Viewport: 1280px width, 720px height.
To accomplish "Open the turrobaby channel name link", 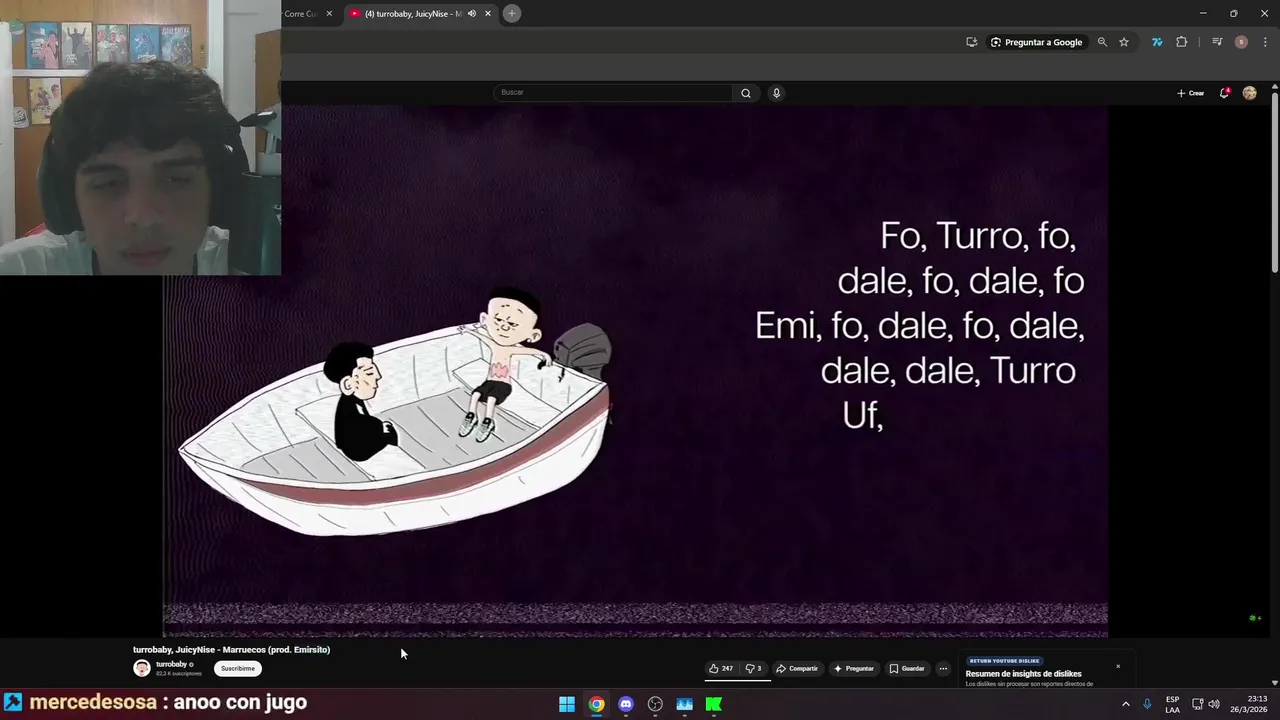I will pyautogui.click(x=172, y=664).
